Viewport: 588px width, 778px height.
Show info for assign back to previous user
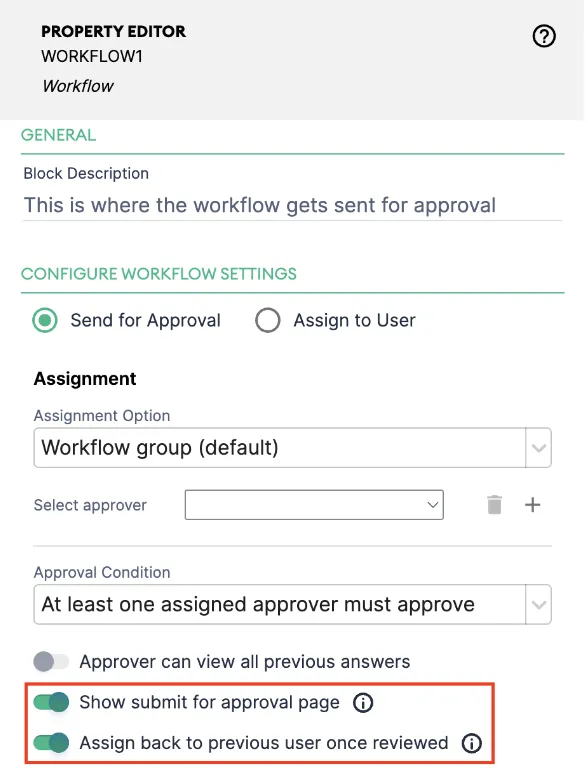pos(471,743)
